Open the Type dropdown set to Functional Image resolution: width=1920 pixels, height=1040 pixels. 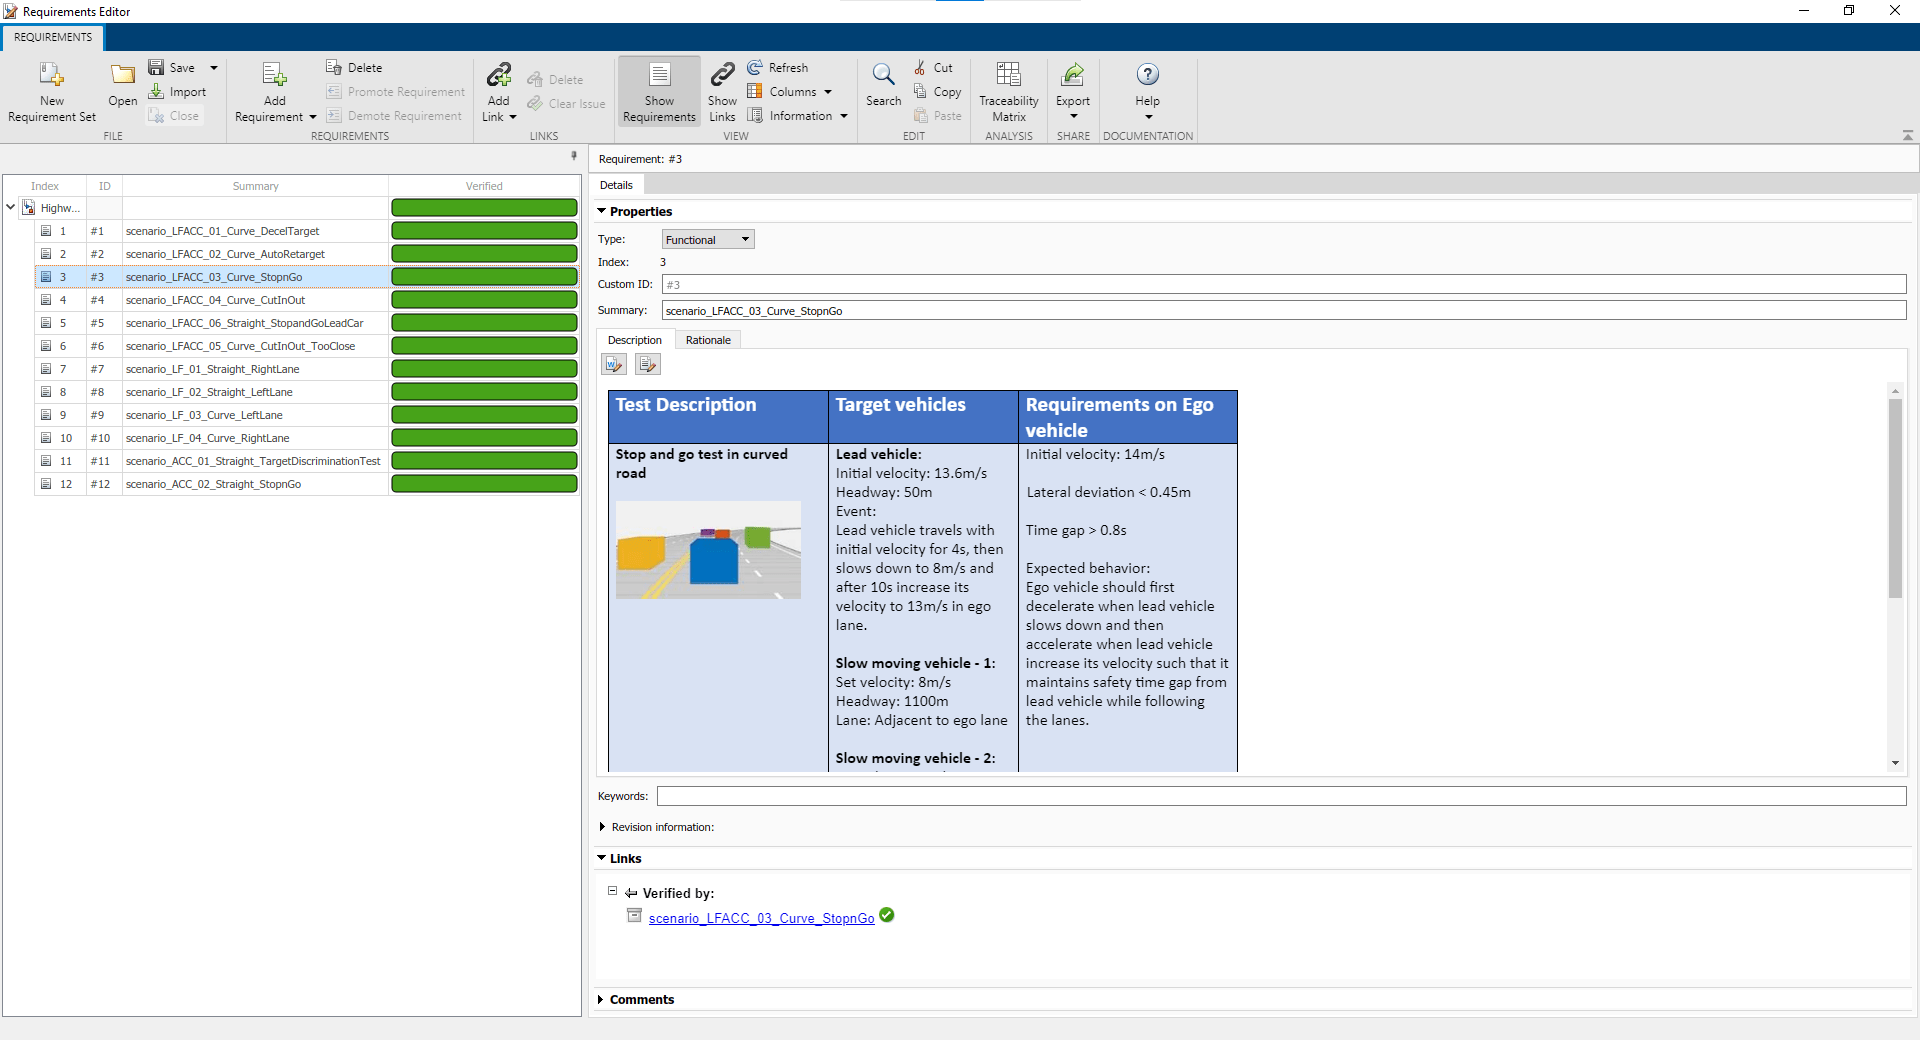[x=707, y=240]
